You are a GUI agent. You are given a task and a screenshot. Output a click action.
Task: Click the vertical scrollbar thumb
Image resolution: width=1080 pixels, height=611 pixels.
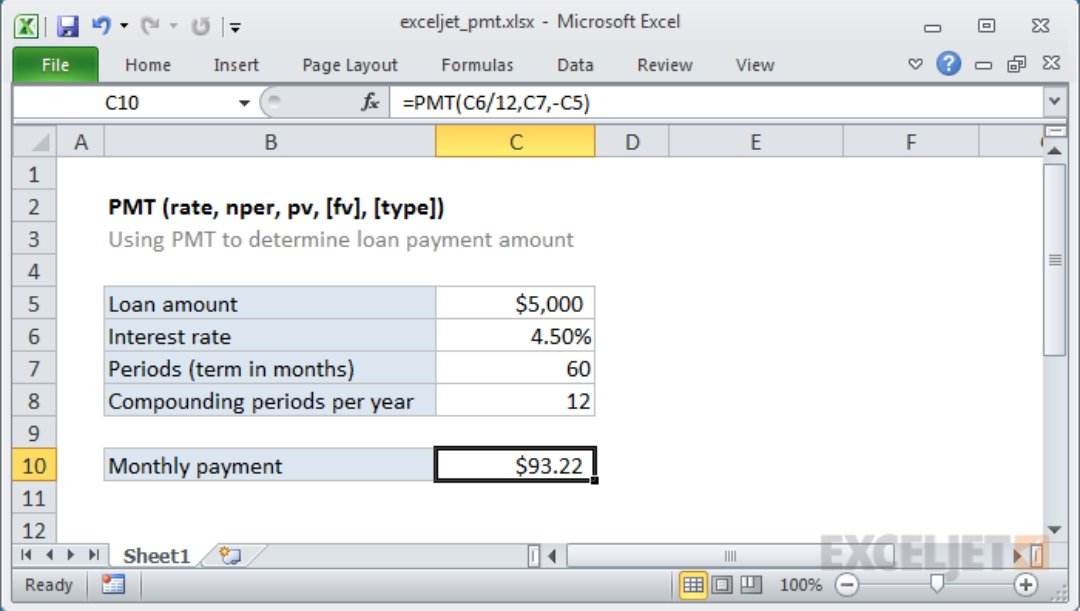click(1055, 260)
